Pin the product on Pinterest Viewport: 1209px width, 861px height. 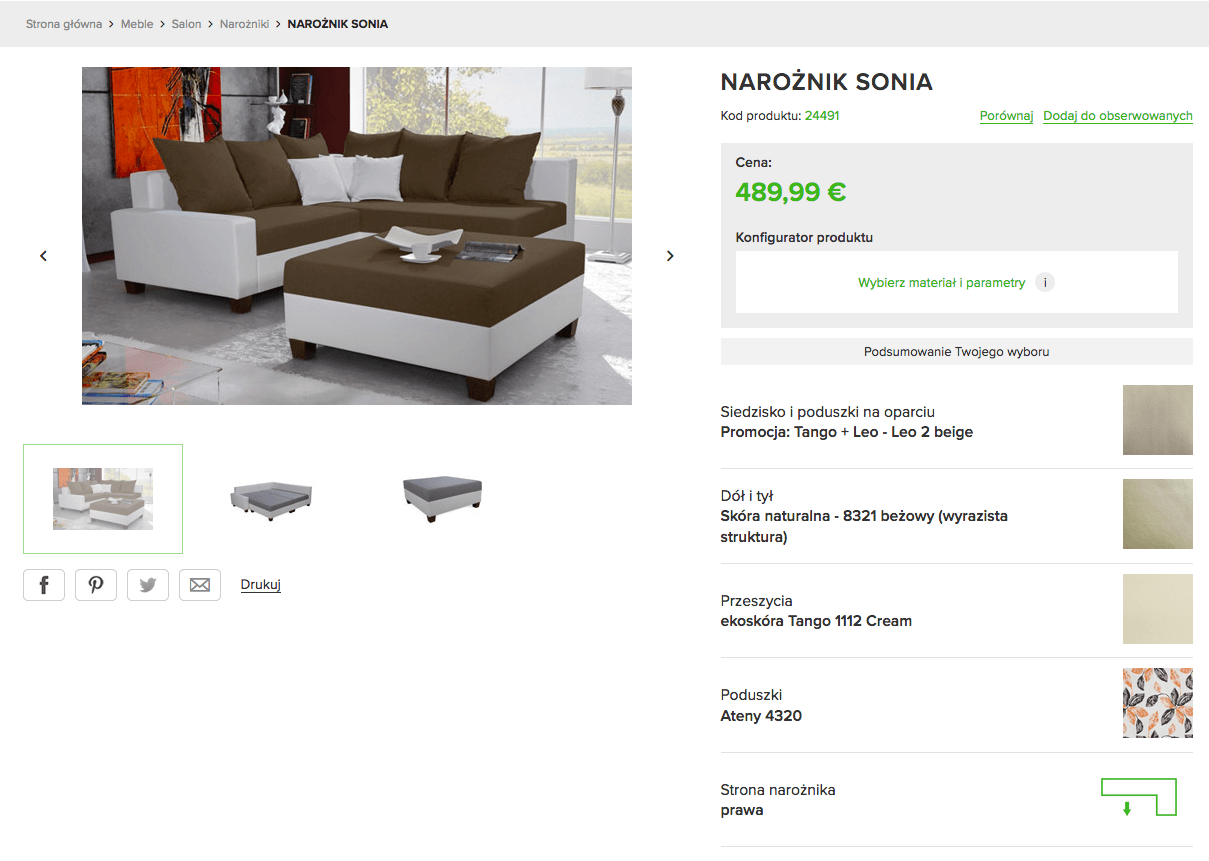pos(96,585)
